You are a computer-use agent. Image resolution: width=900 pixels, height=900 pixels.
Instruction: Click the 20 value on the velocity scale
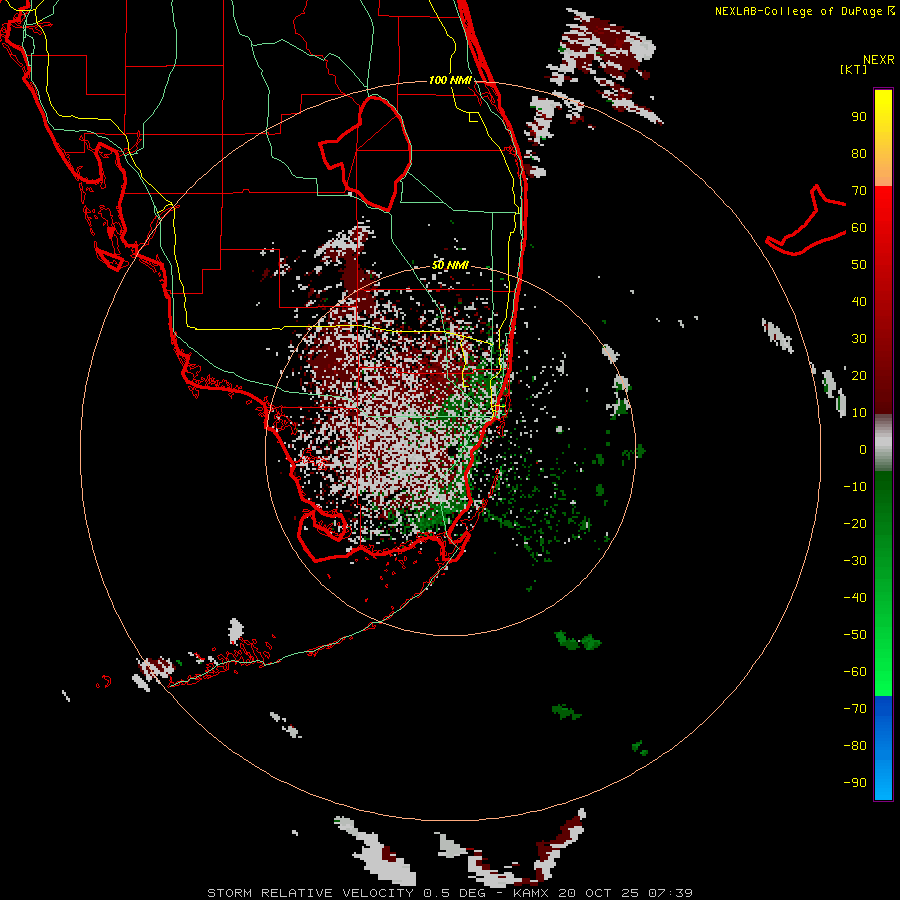tap(859, 375)
